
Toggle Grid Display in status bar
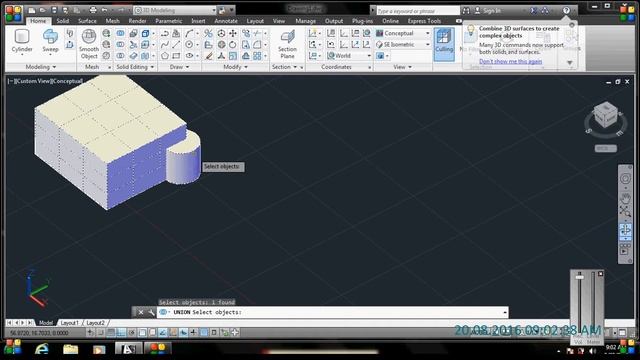(x=111, y=333)
